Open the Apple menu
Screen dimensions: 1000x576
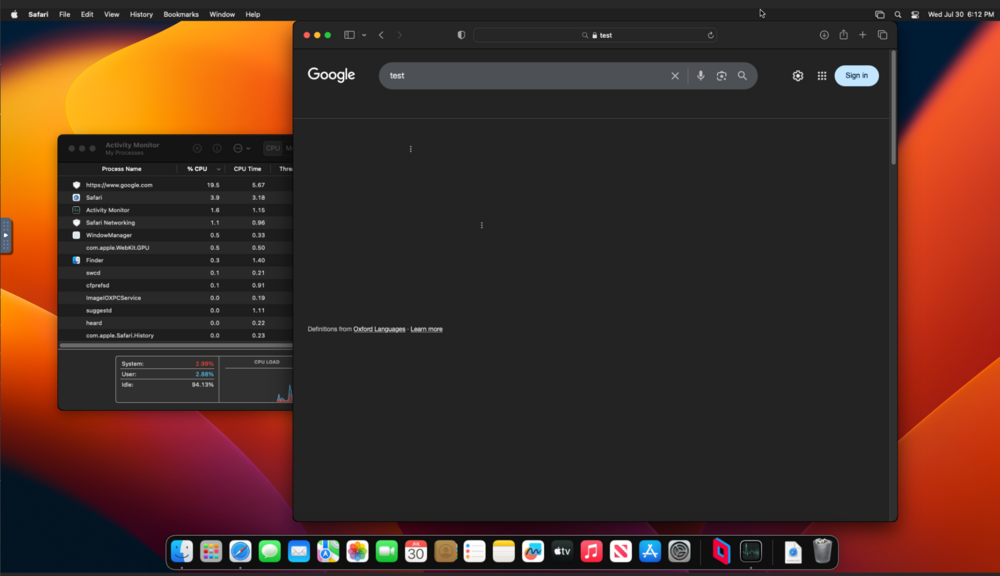coord(14,14)
